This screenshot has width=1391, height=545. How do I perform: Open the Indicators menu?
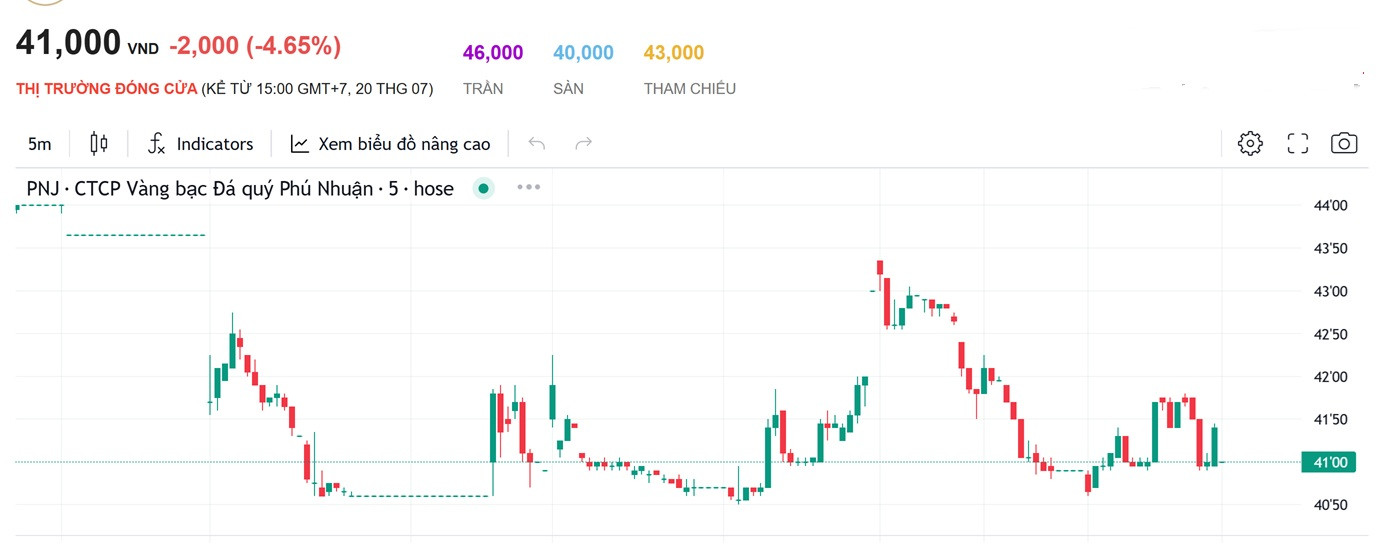(x=201, y=144)
